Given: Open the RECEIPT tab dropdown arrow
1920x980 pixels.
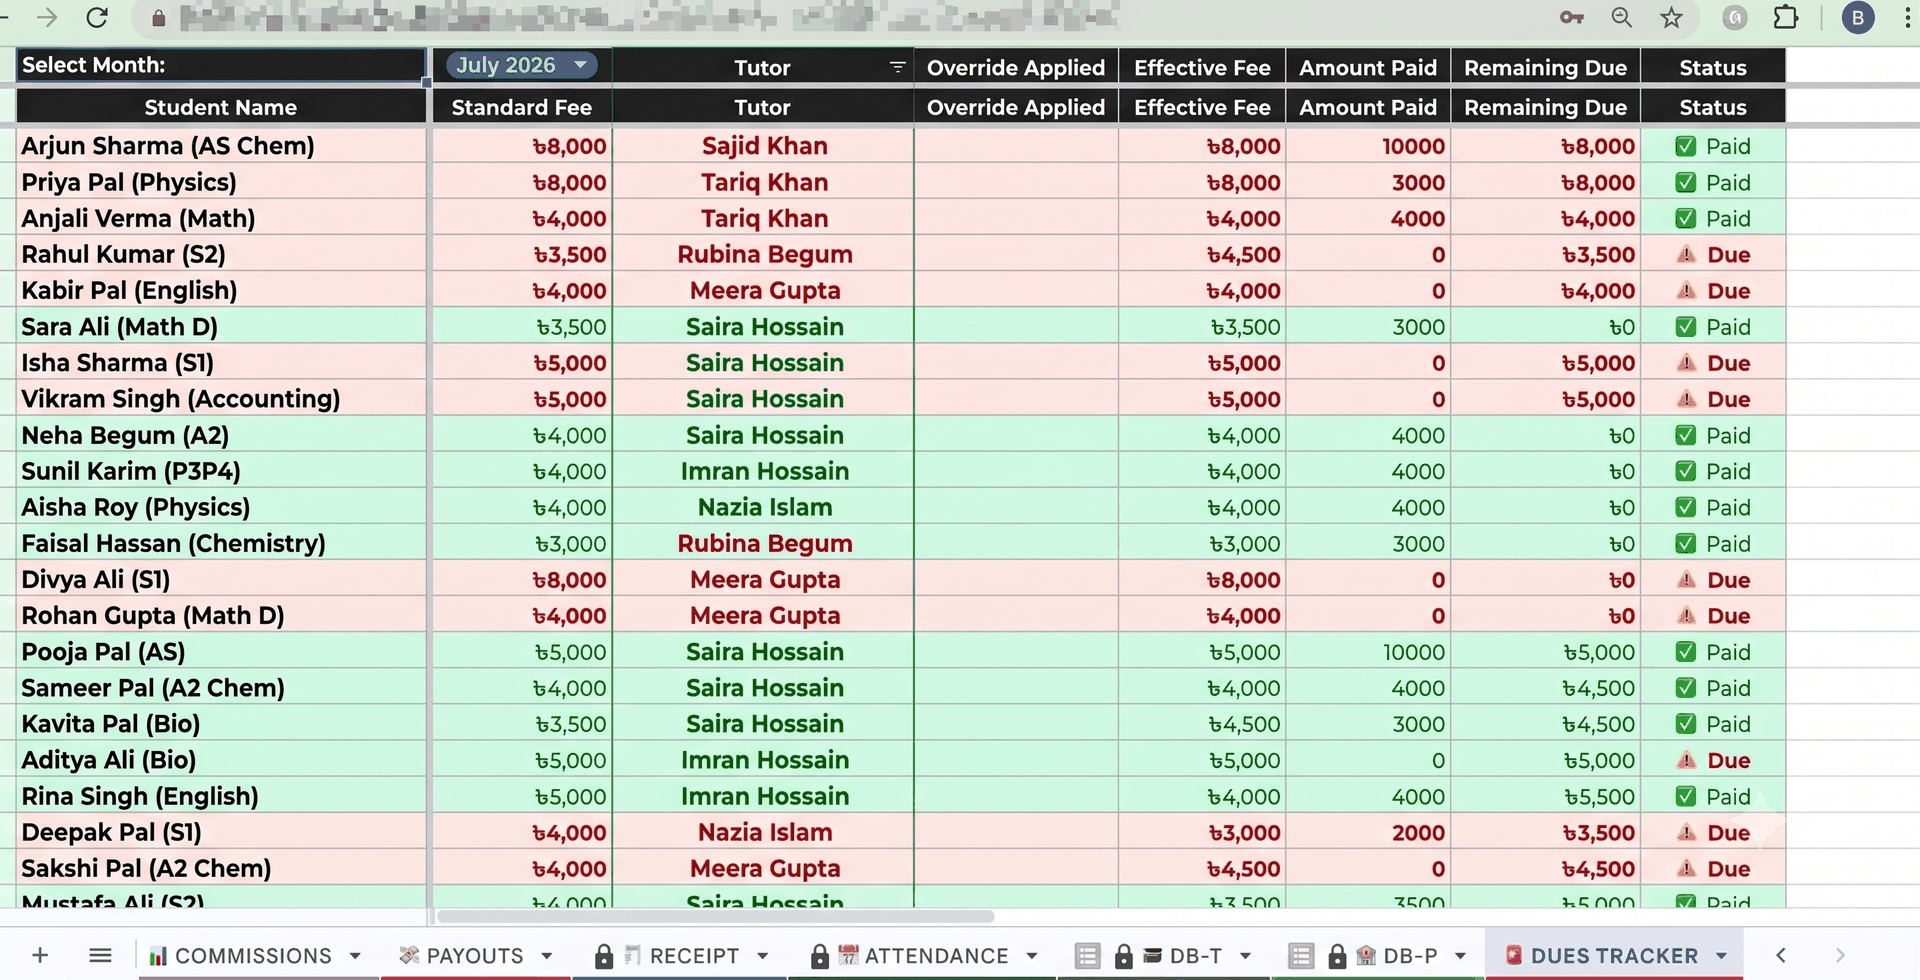Looking at the screenshot, I should coord(763,956).
